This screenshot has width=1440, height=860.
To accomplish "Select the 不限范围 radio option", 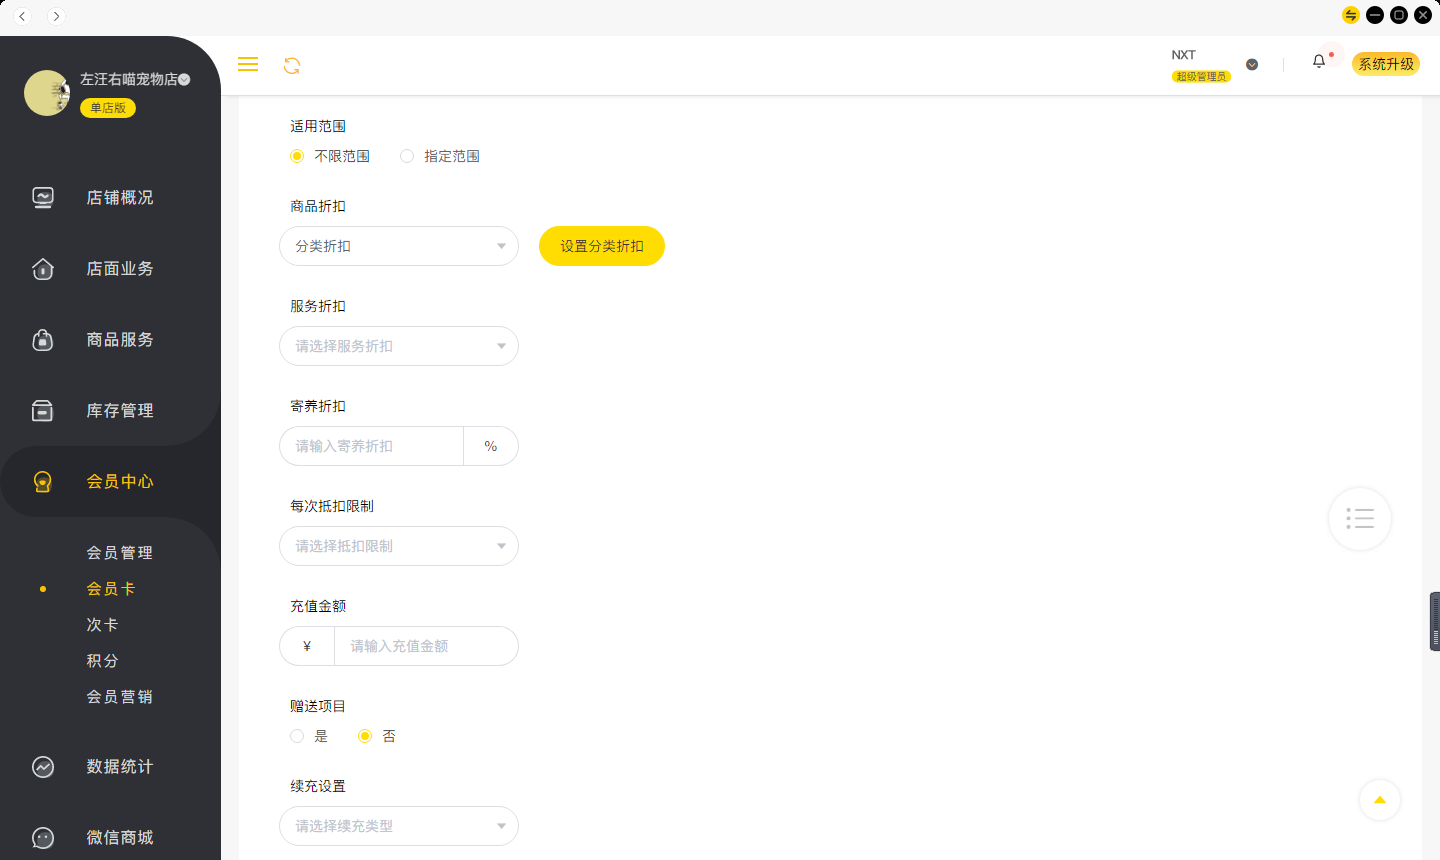I will tap(297, 156).
